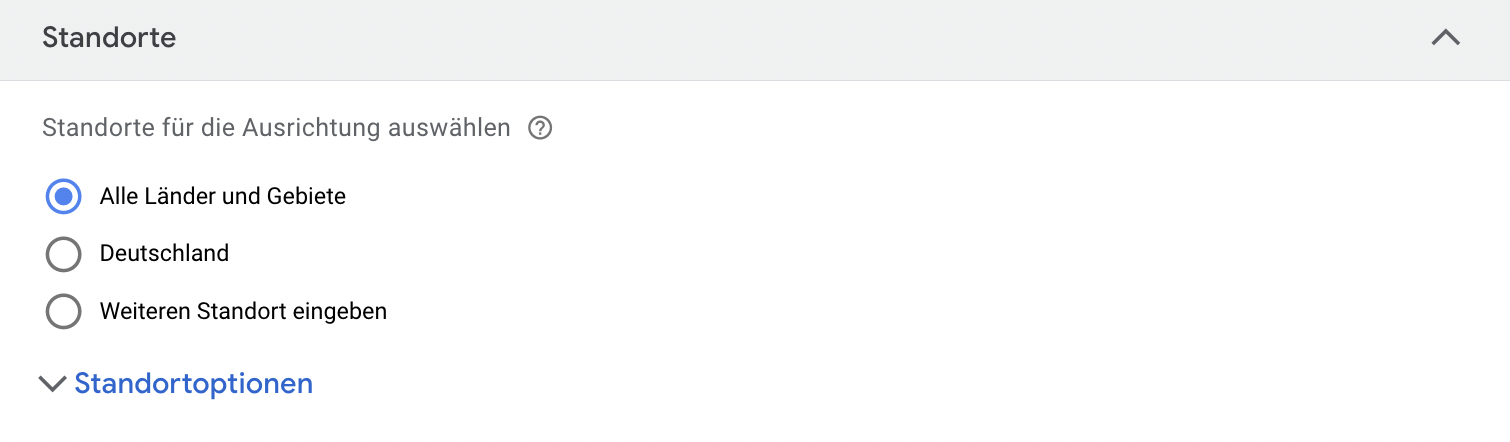The width and height of the screenshot is (1510, 442).
Task: Click the help question mark icon
Action: coord(540,128)
